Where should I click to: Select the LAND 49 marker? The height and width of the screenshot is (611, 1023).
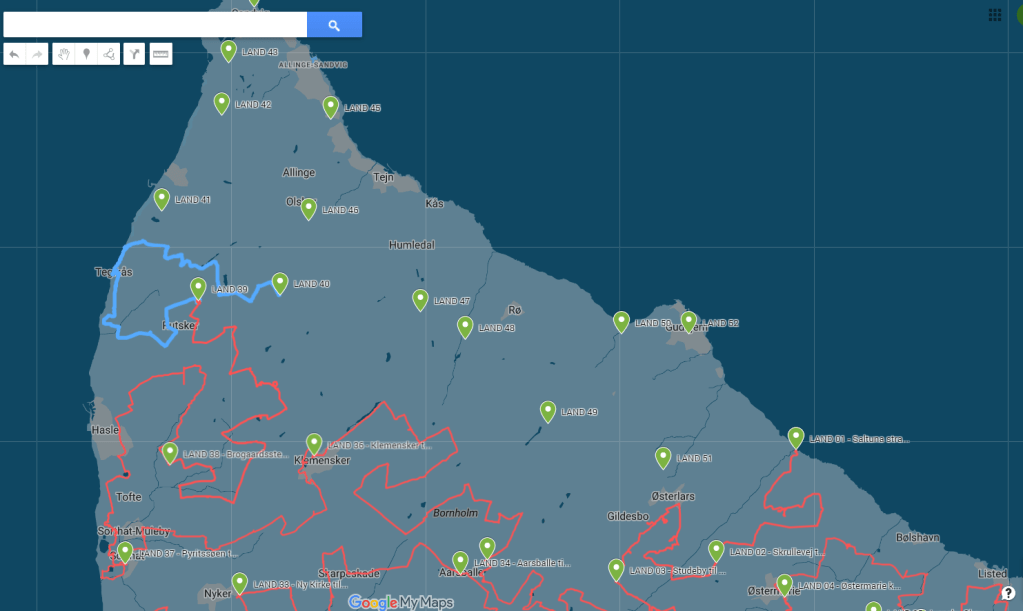pyautogui.click(x=548, y=410)
